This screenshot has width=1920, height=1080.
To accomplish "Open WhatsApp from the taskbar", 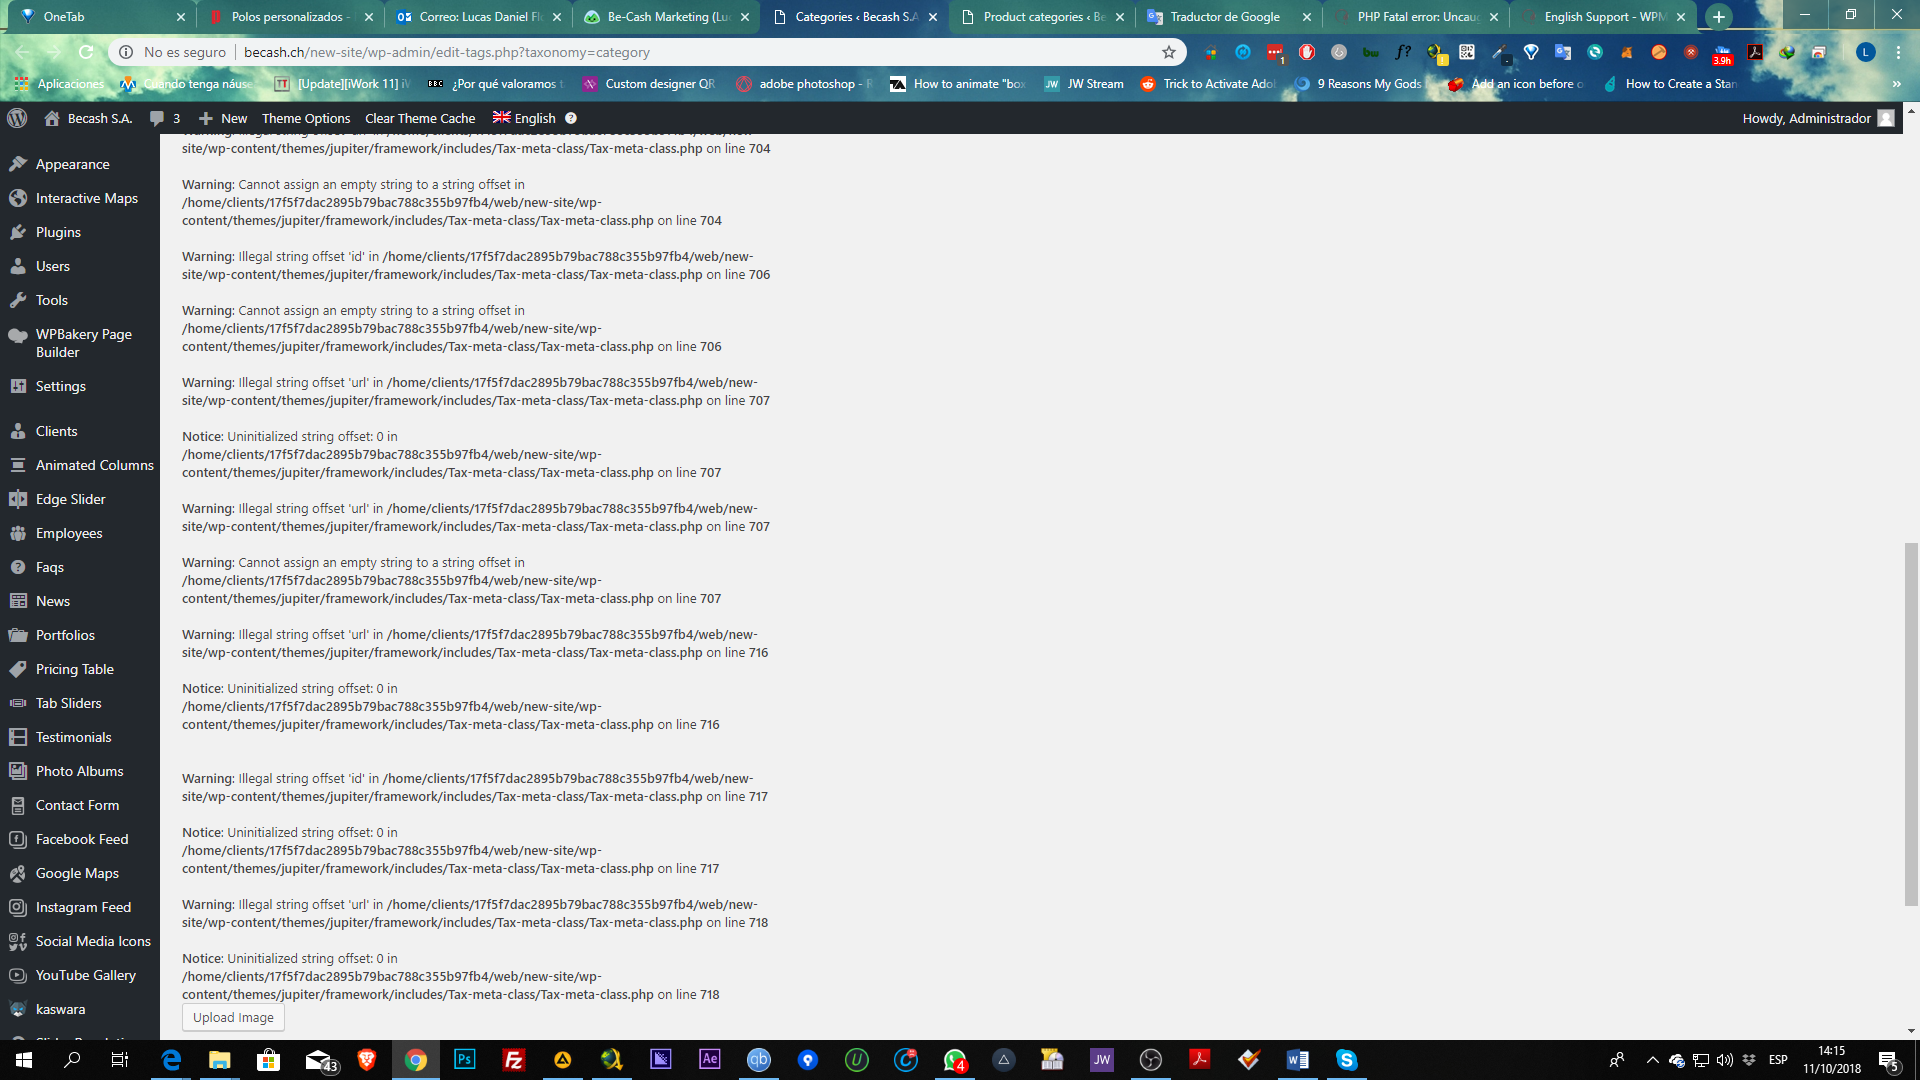I will 955,1059.
